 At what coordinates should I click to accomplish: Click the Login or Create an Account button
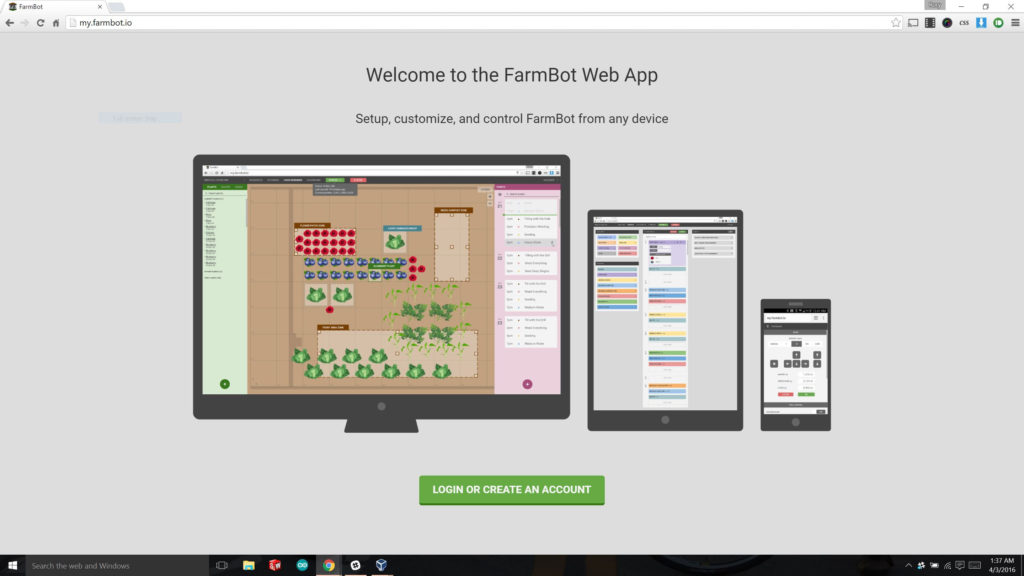[x=511, y=490]
